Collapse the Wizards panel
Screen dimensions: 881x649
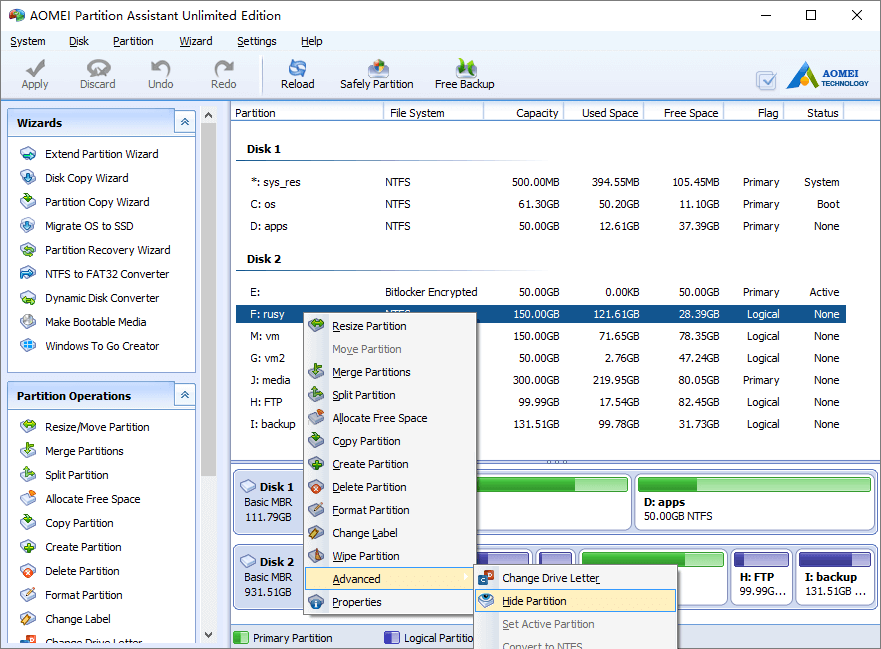(185, 122)
